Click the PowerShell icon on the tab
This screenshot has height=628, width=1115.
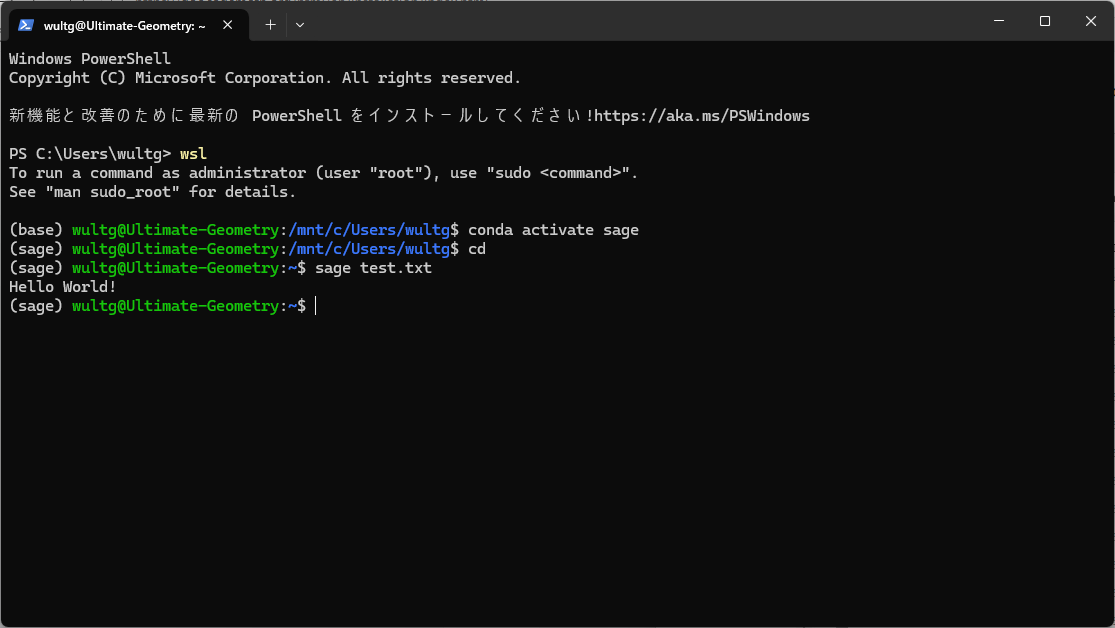[24, 25]
